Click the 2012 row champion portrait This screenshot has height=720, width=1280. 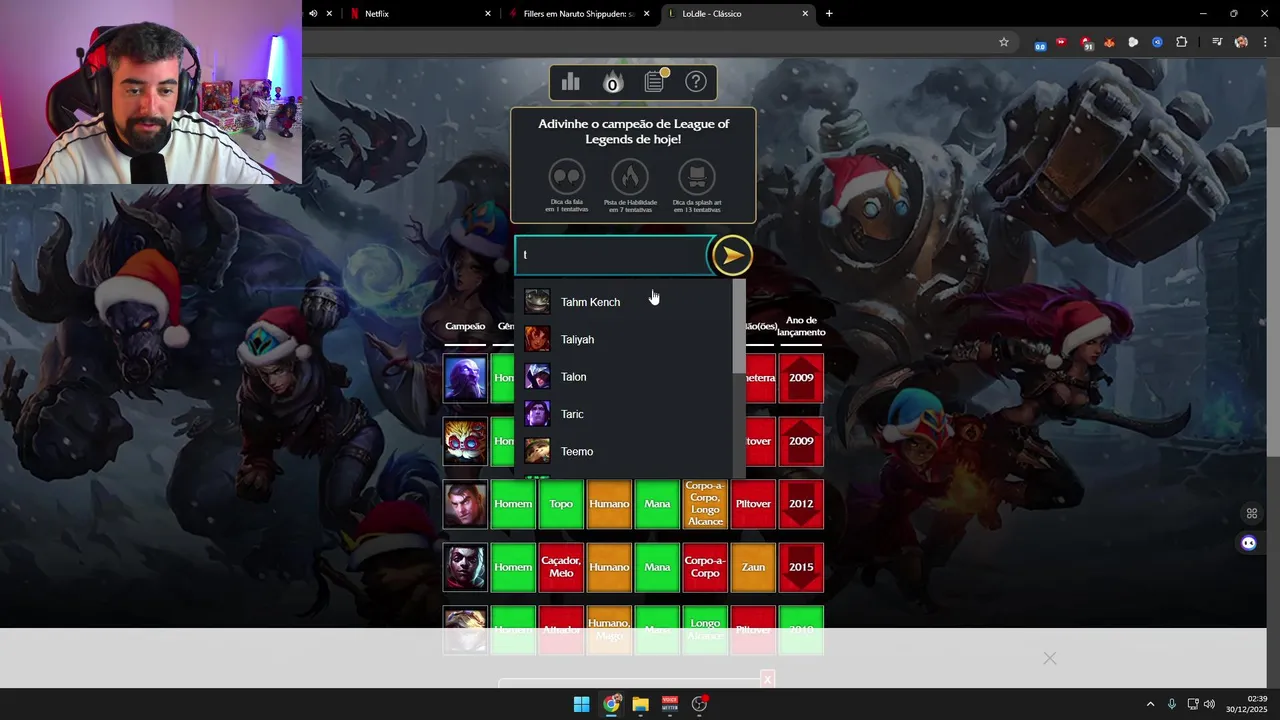(465, 504)
